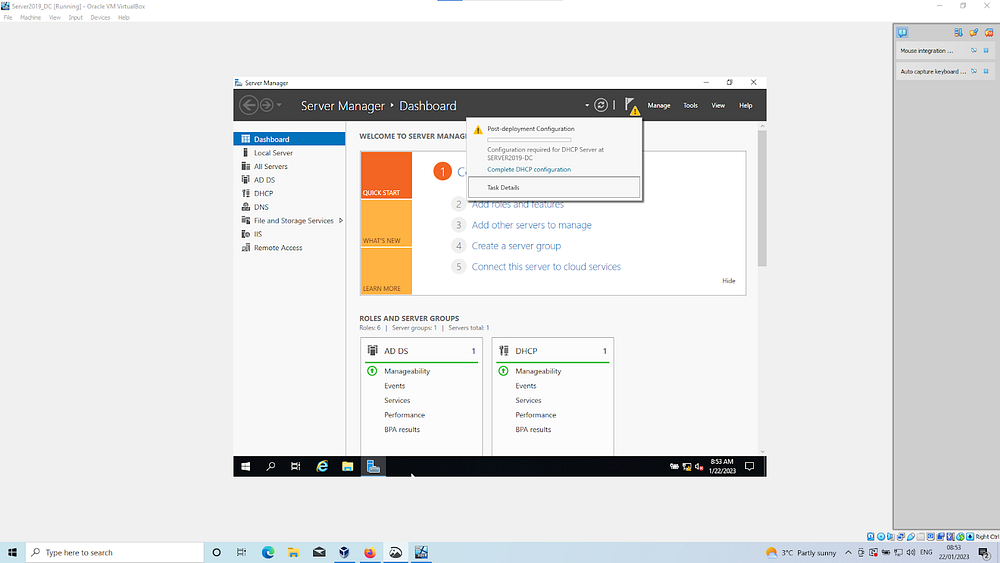This screenshot has height=563, width=1000.
Task: Open the Manage menu
Action: 659,105
